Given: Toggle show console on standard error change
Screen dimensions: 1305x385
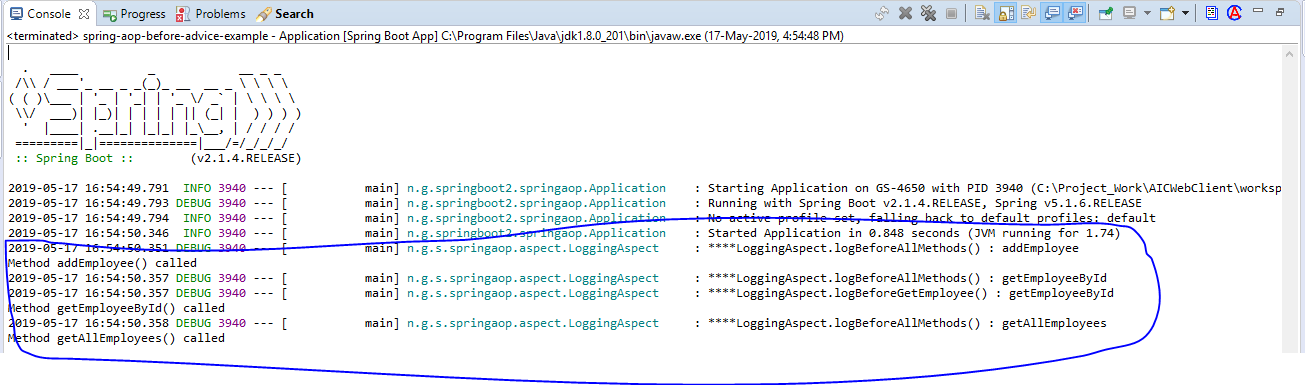Looking at the screenshot, I should (1075, 13).
